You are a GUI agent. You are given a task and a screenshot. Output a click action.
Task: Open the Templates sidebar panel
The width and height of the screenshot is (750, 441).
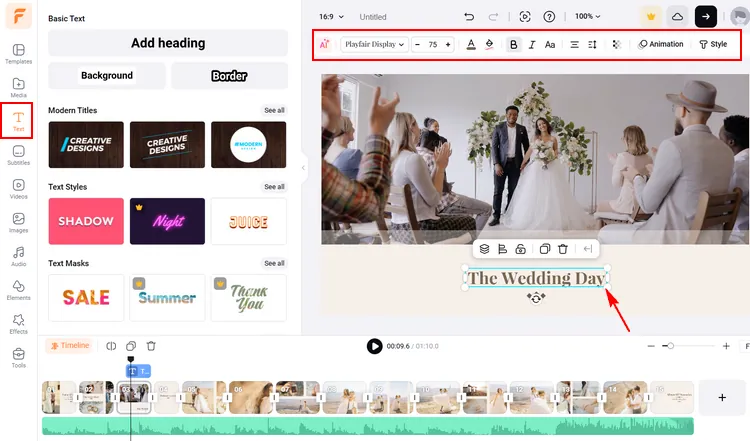coord(18,54)
